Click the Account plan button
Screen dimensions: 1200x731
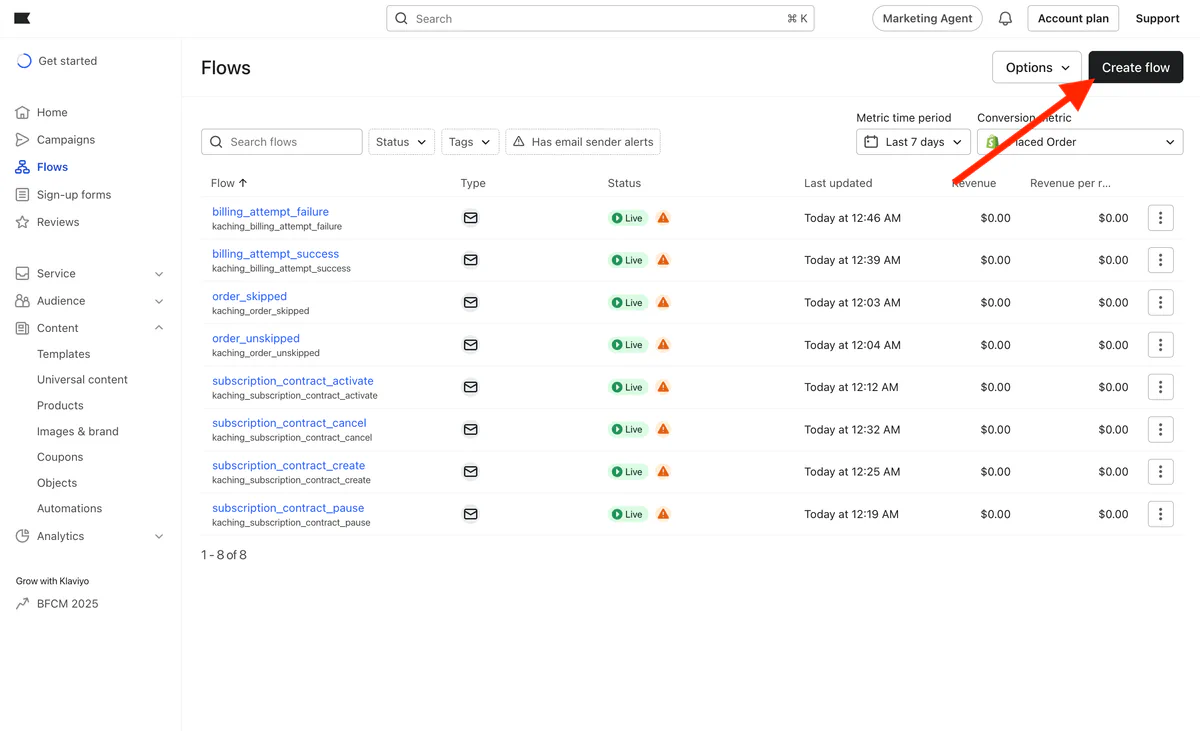(1073, 19)
